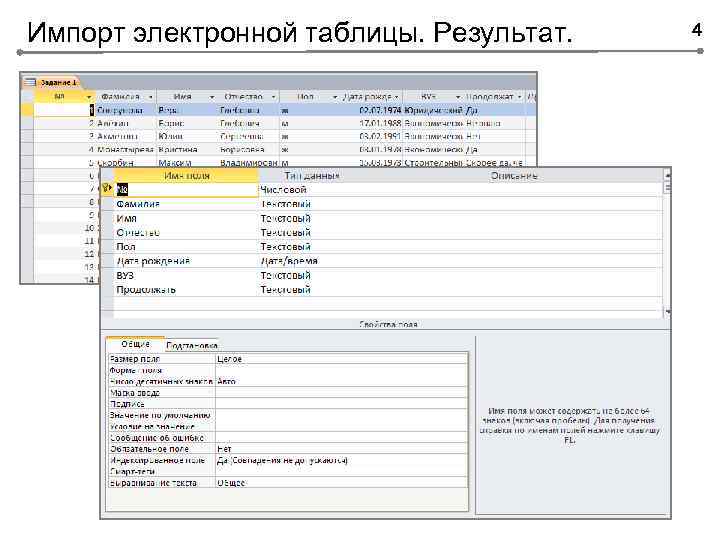
Task: Click the Значение по умолчанию property field
Action: [x=342, y=415]
